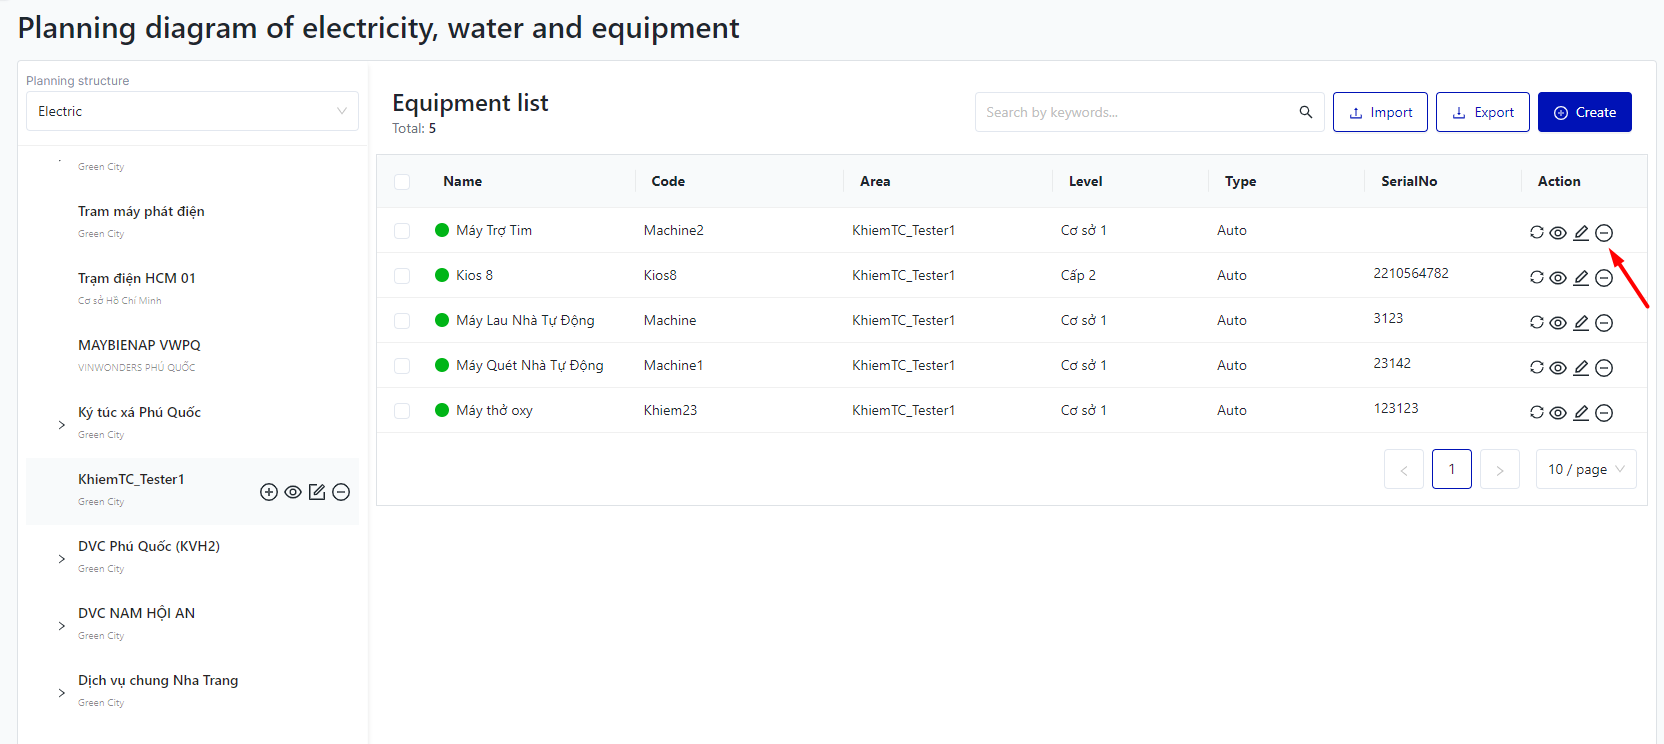This screenshot has width=1664, height=744.
Task: Click the delete icon for Máy Trợ Tim
Action: coord(1604,233)
